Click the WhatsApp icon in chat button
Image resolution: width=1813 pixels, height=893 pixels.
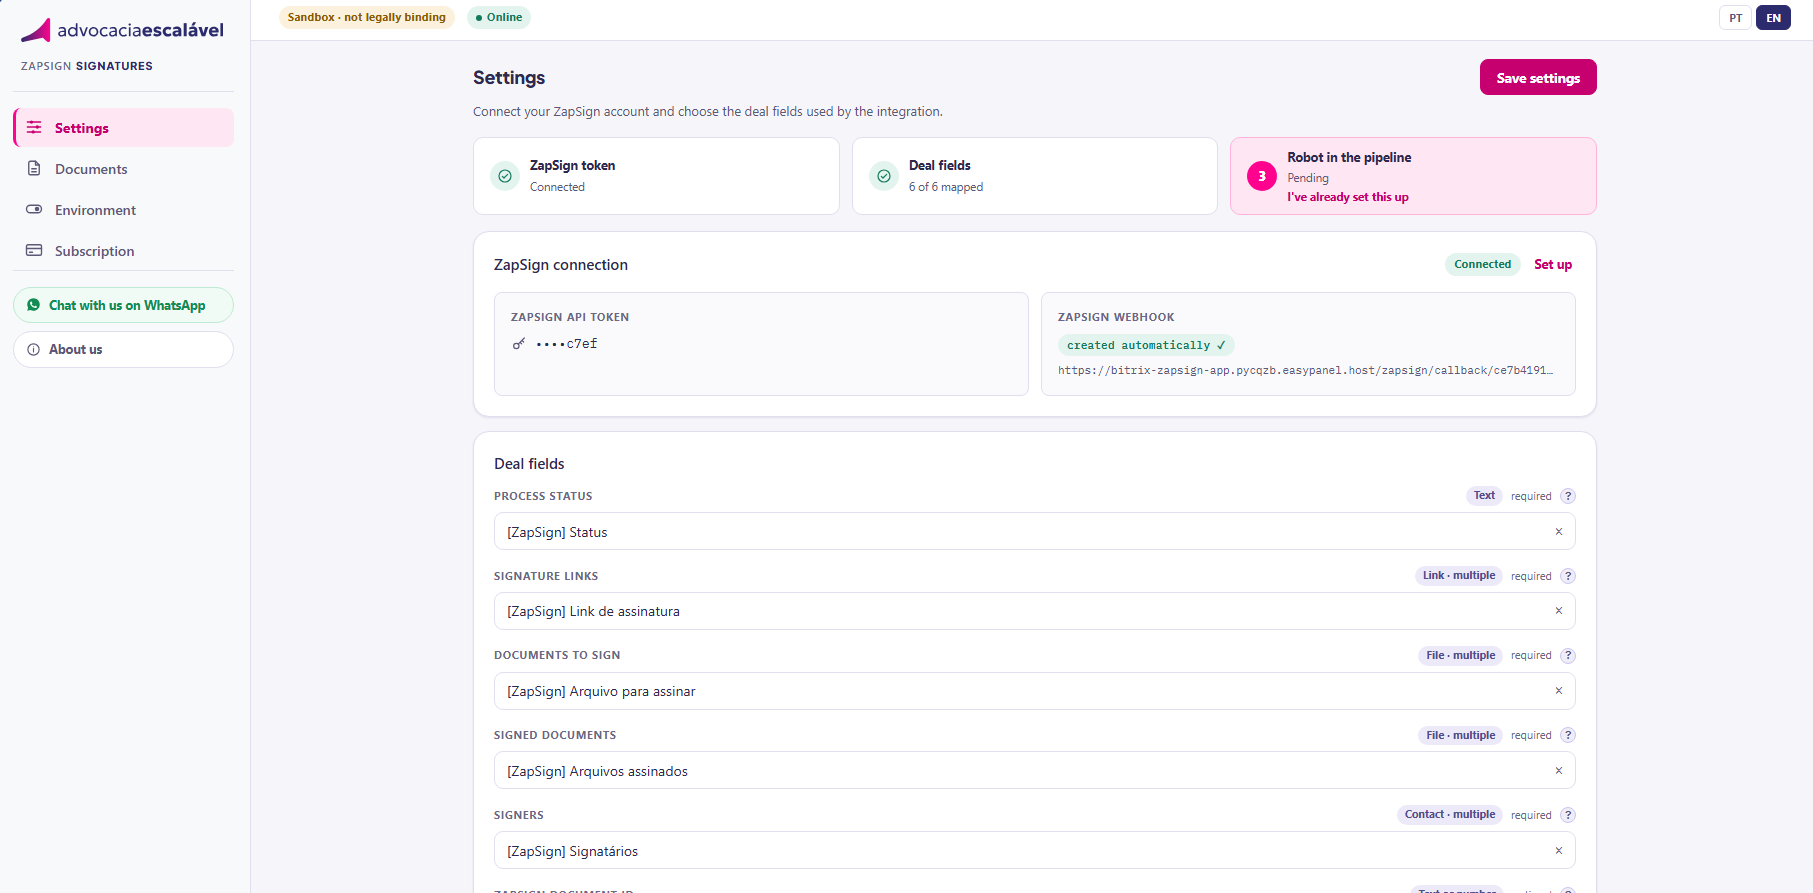tap(34, 305)
